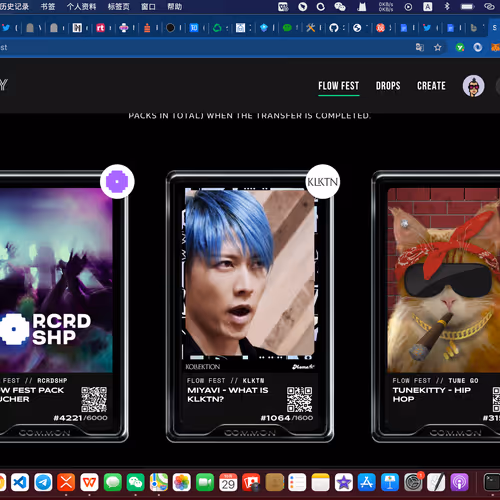Open Keynote from the dock
Screen dimensions: 500x500
(390, 482)
